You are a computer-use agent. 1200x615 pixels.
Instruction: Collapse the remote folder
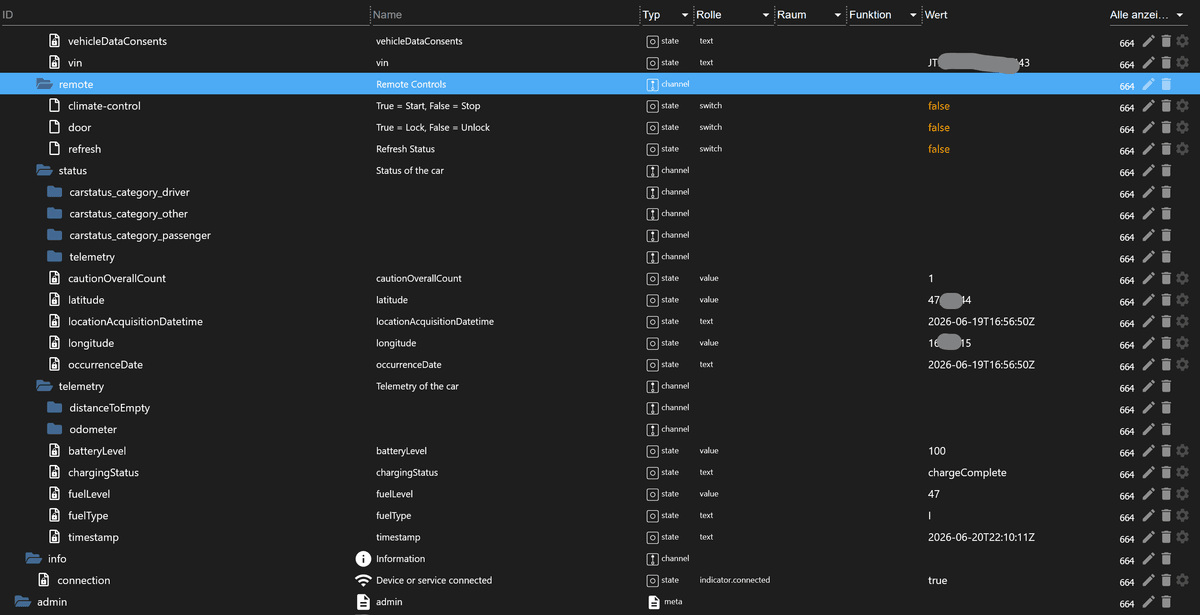pos(44,84)
